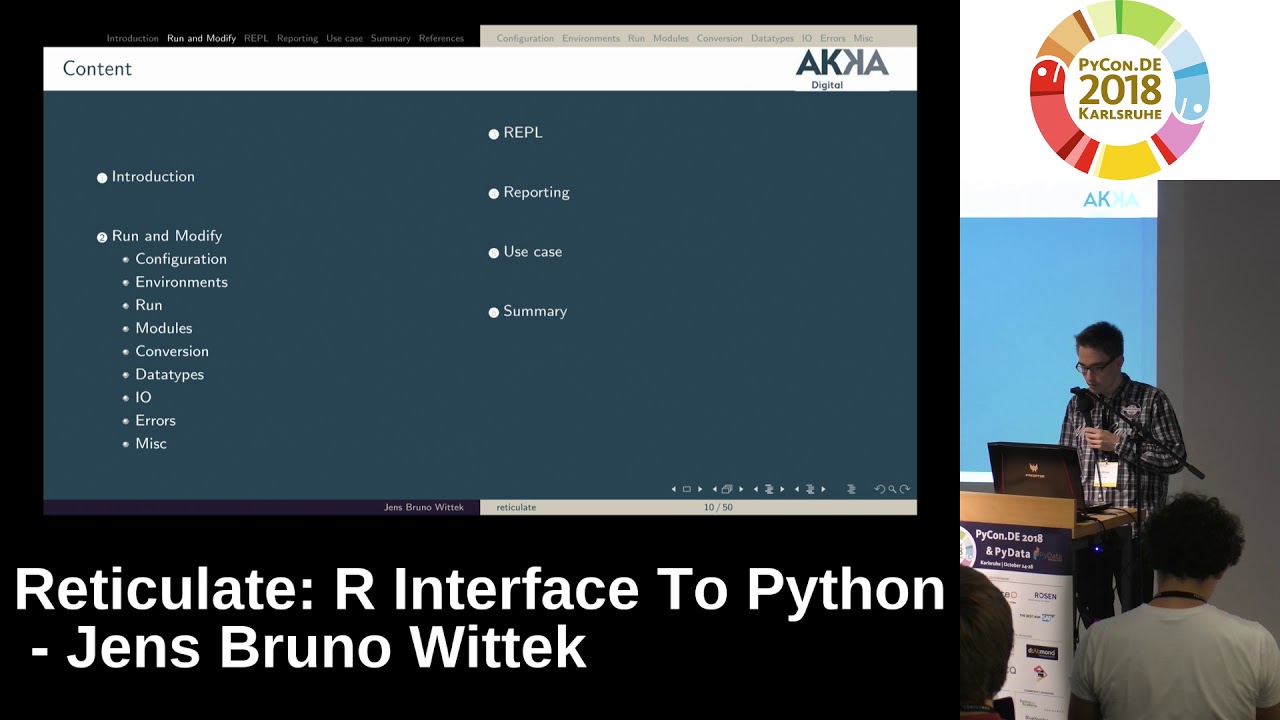
Task: Open Run and Modify in header navigation
Action: (201, 38)
